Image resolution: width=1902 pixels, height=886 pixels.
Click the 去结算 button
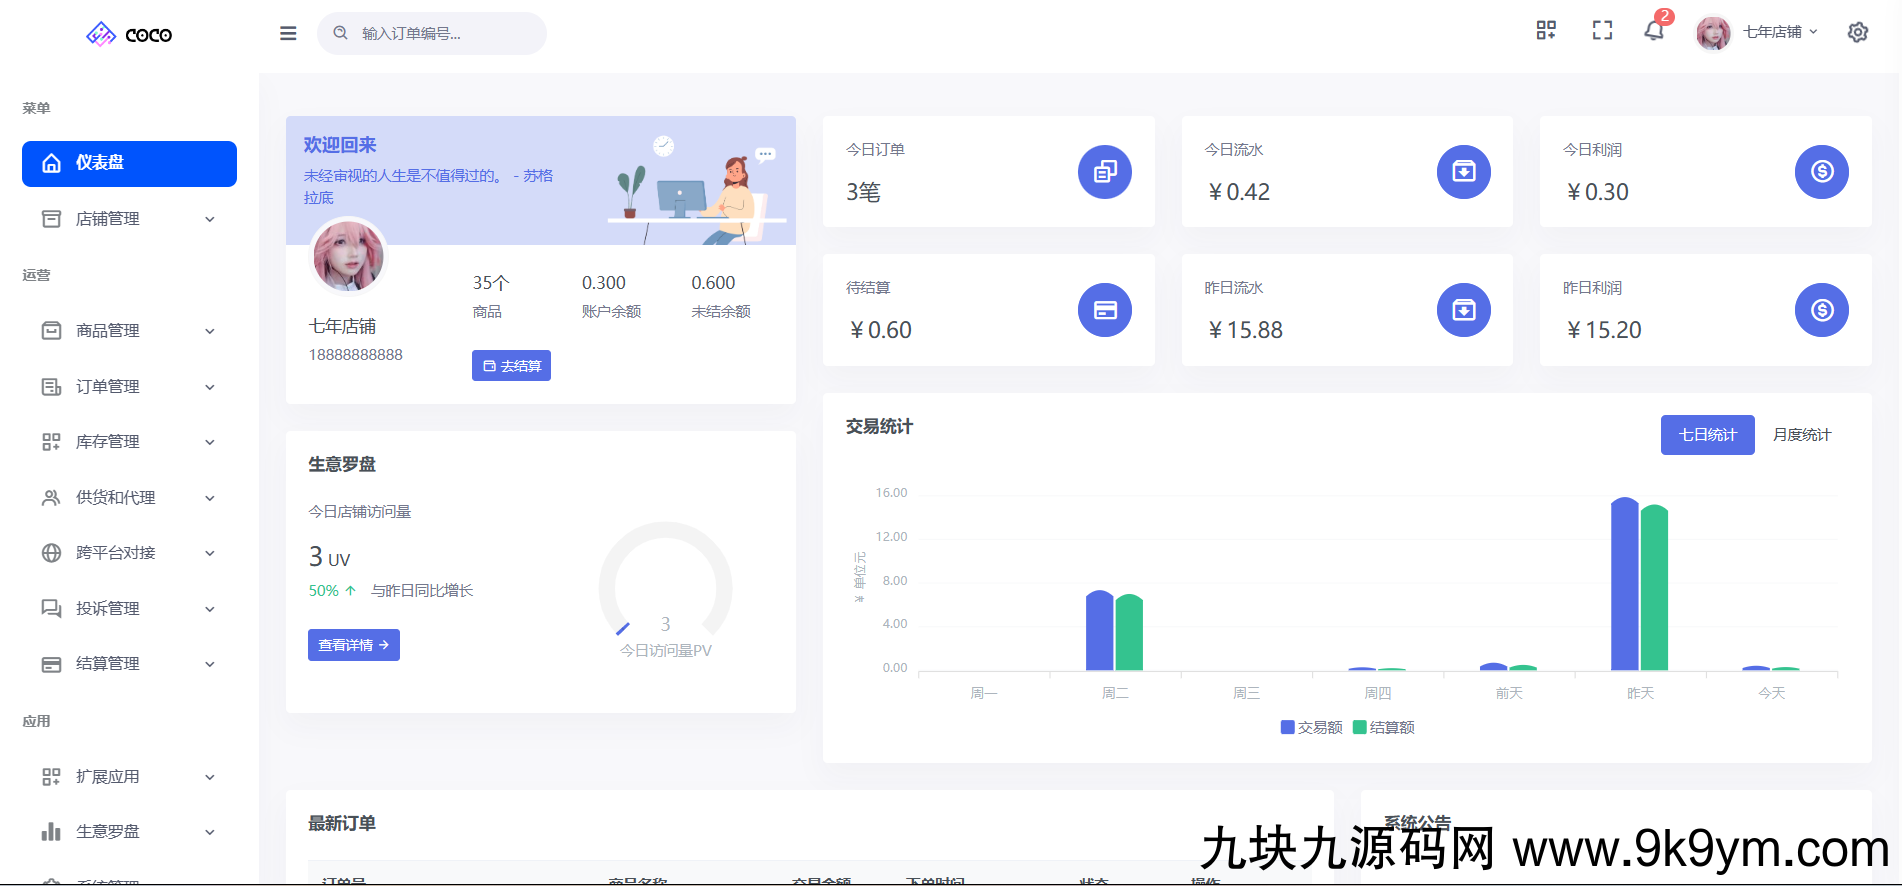pos(511,366)
